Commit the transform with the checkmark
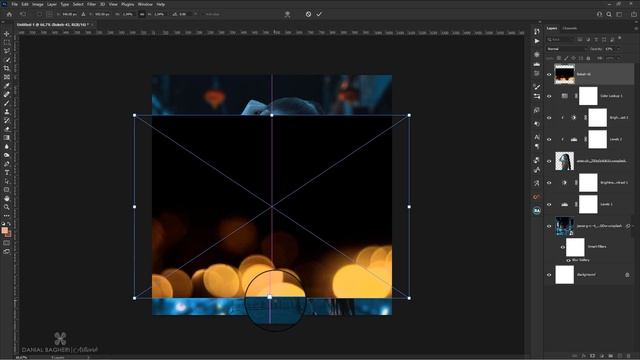The width and height of the screenshot is (640, 360). 319,14
